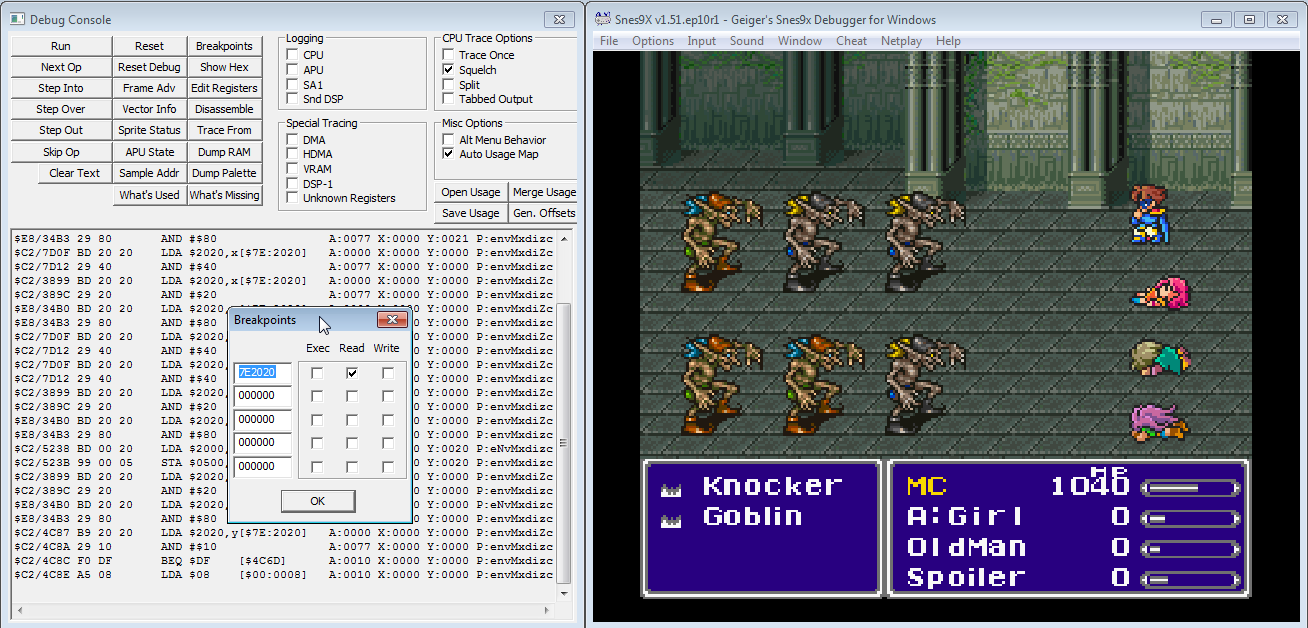Click OK in the Breakpoints dialog

pyautogui.click(x=317, y=501)
